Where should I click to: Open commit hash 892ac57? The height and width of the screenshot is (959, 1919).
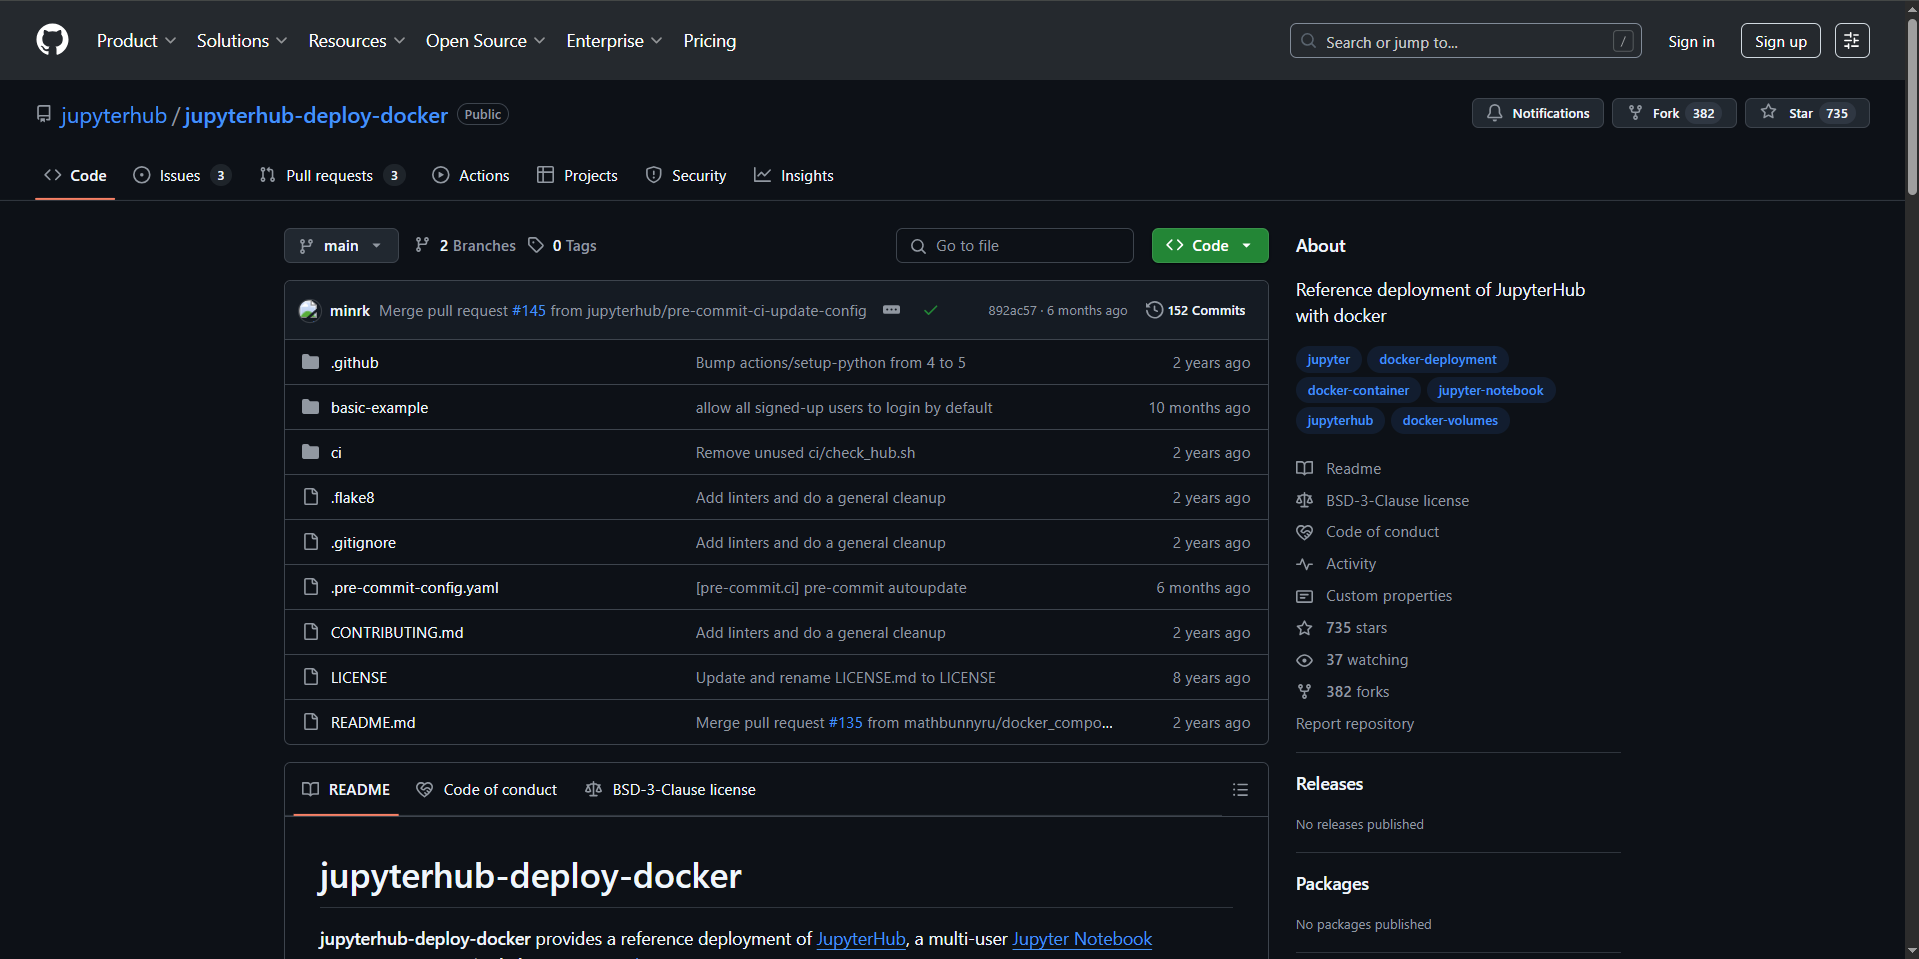pyautogui.click(x=1012, y=311)
